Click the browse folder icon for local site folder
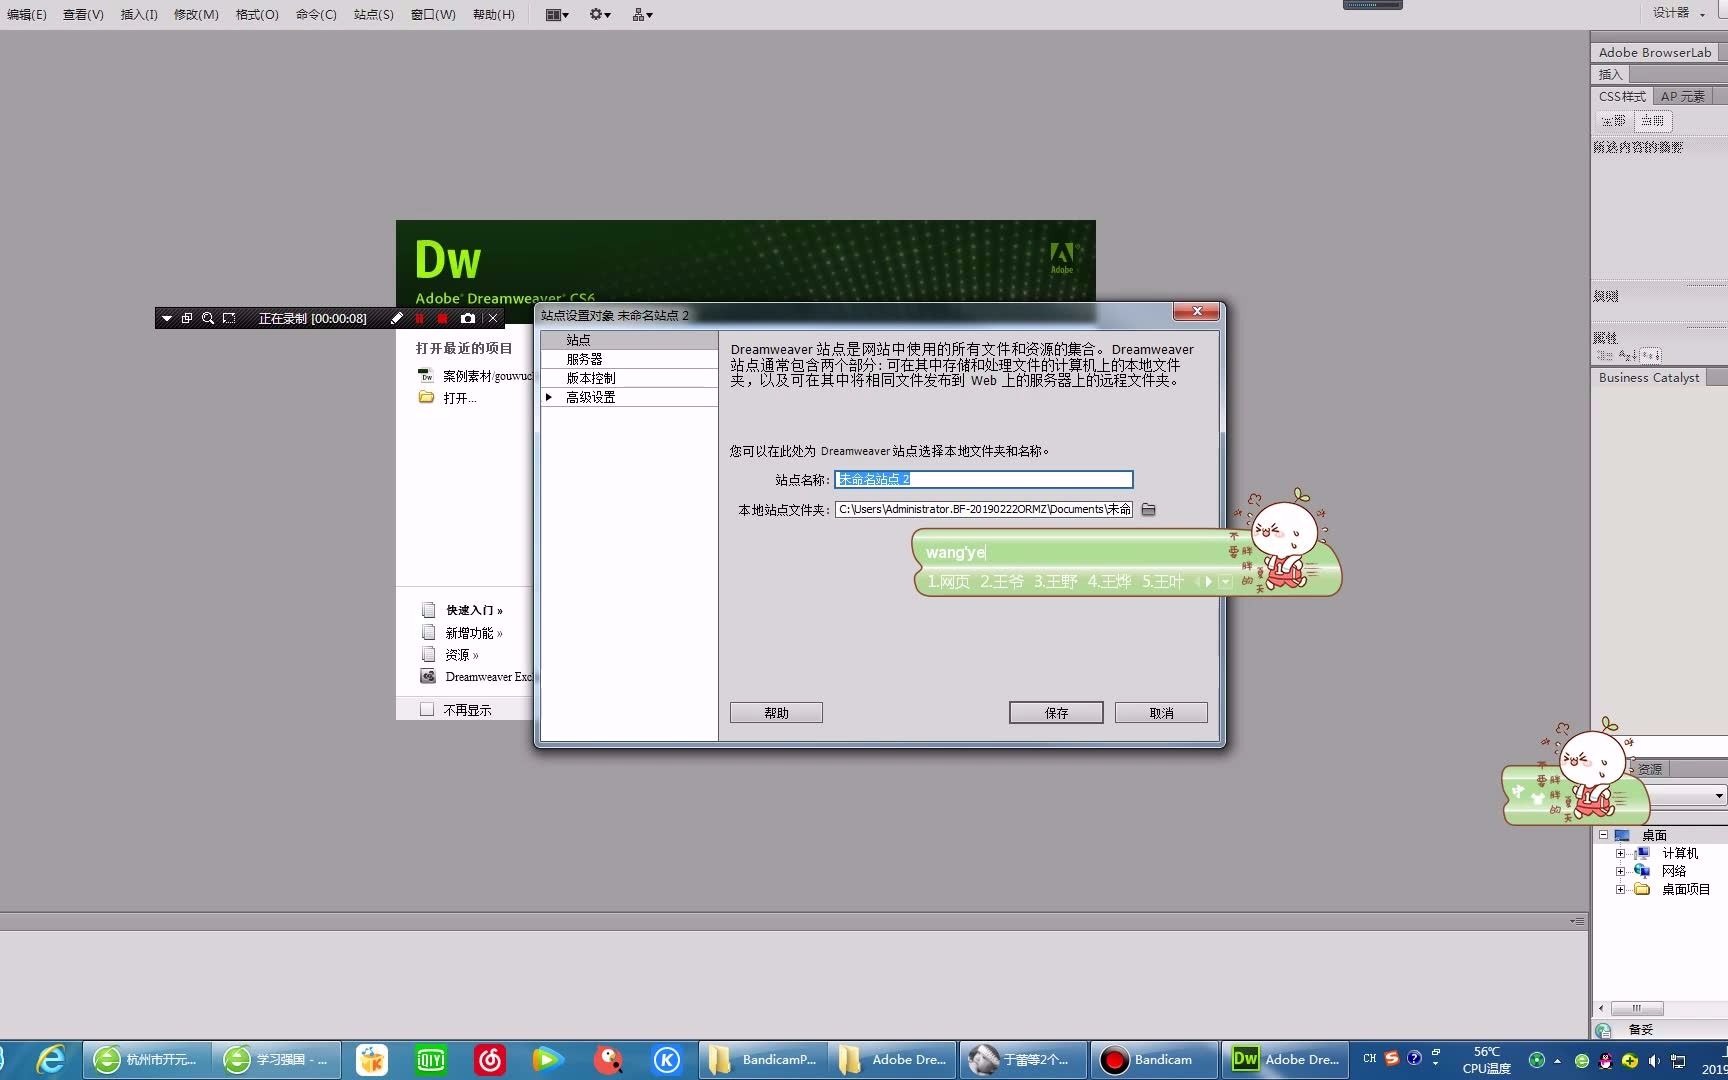 click(1148, 510)
